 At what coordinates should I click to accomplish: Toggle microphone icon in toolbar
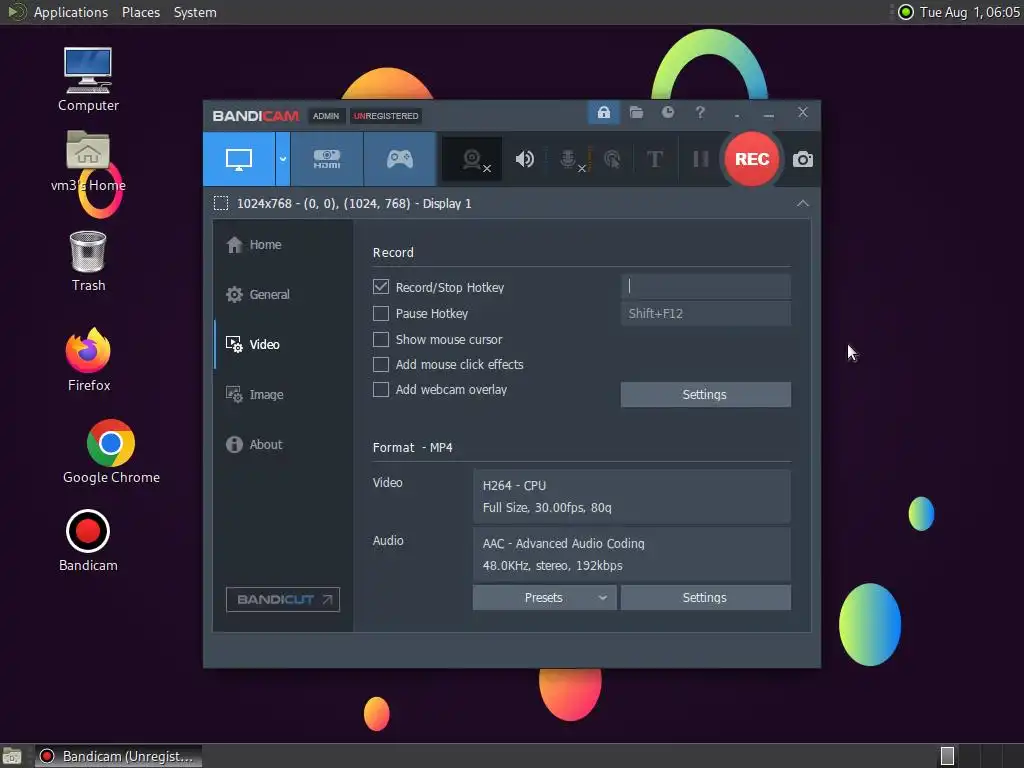coord(570,159)
